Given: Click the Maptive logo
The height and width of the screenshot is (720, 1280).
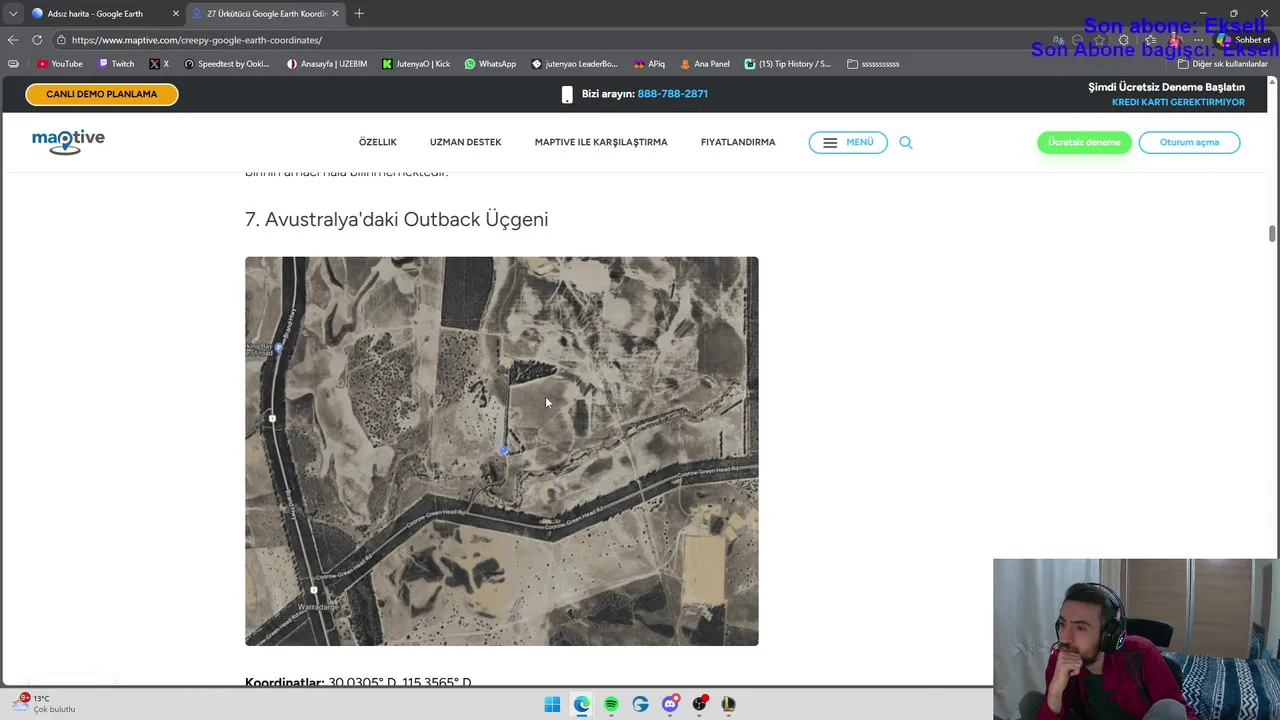Looking at the screenshot, I should (68, 142).
